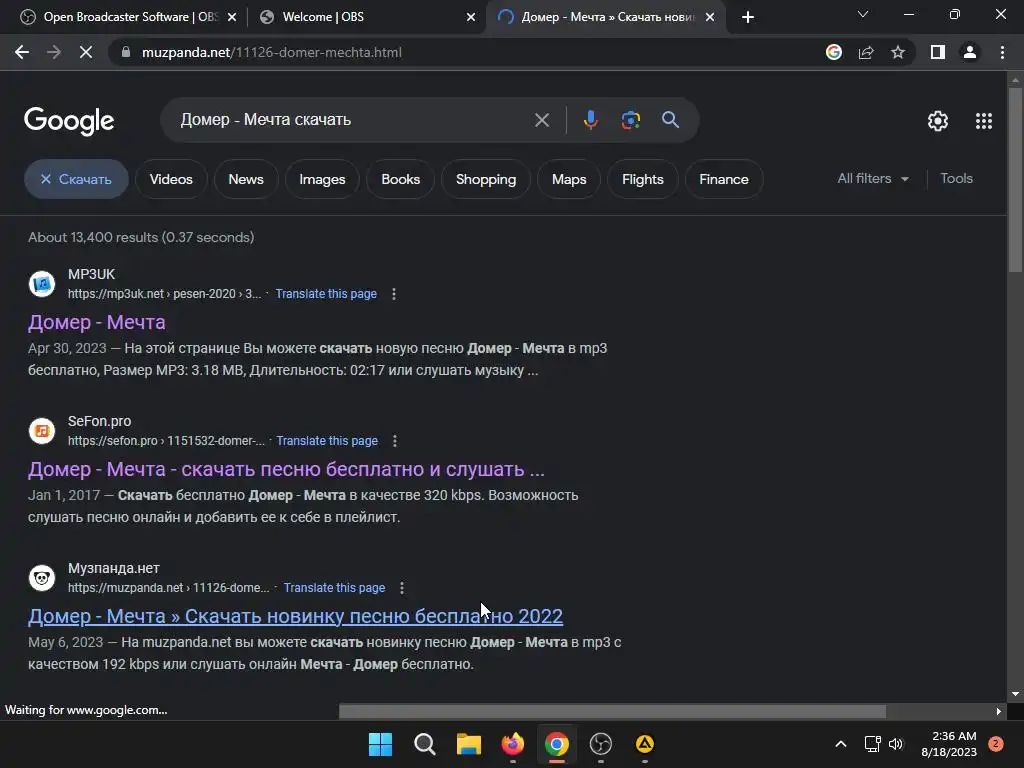Filter results by News
This screenshot has width=1024, height=768.
(x=246, y=179)
